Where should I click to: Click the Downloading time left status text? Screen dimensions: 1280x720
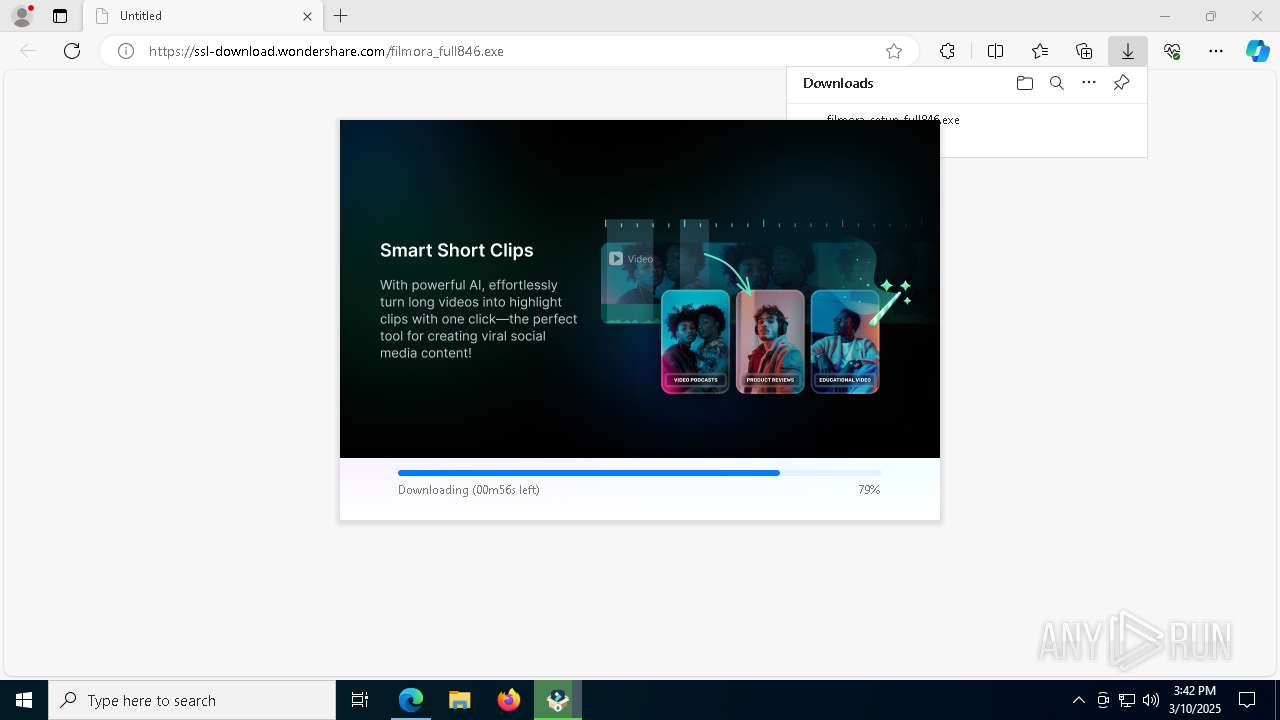point(469,490)
